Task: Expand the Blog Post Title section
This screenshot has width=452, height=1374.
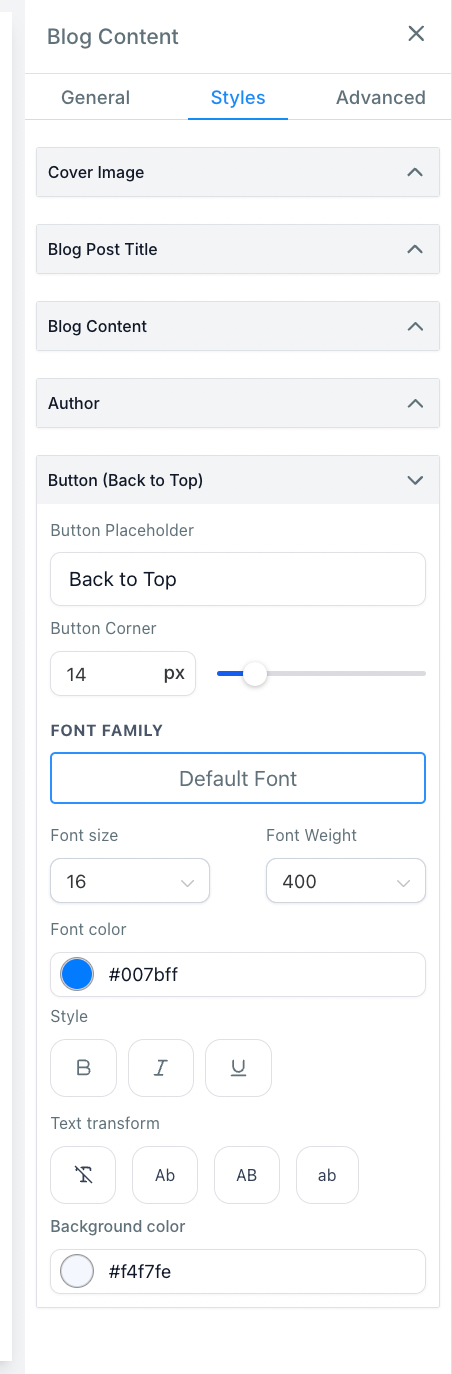Action: [x=238, y=249]
